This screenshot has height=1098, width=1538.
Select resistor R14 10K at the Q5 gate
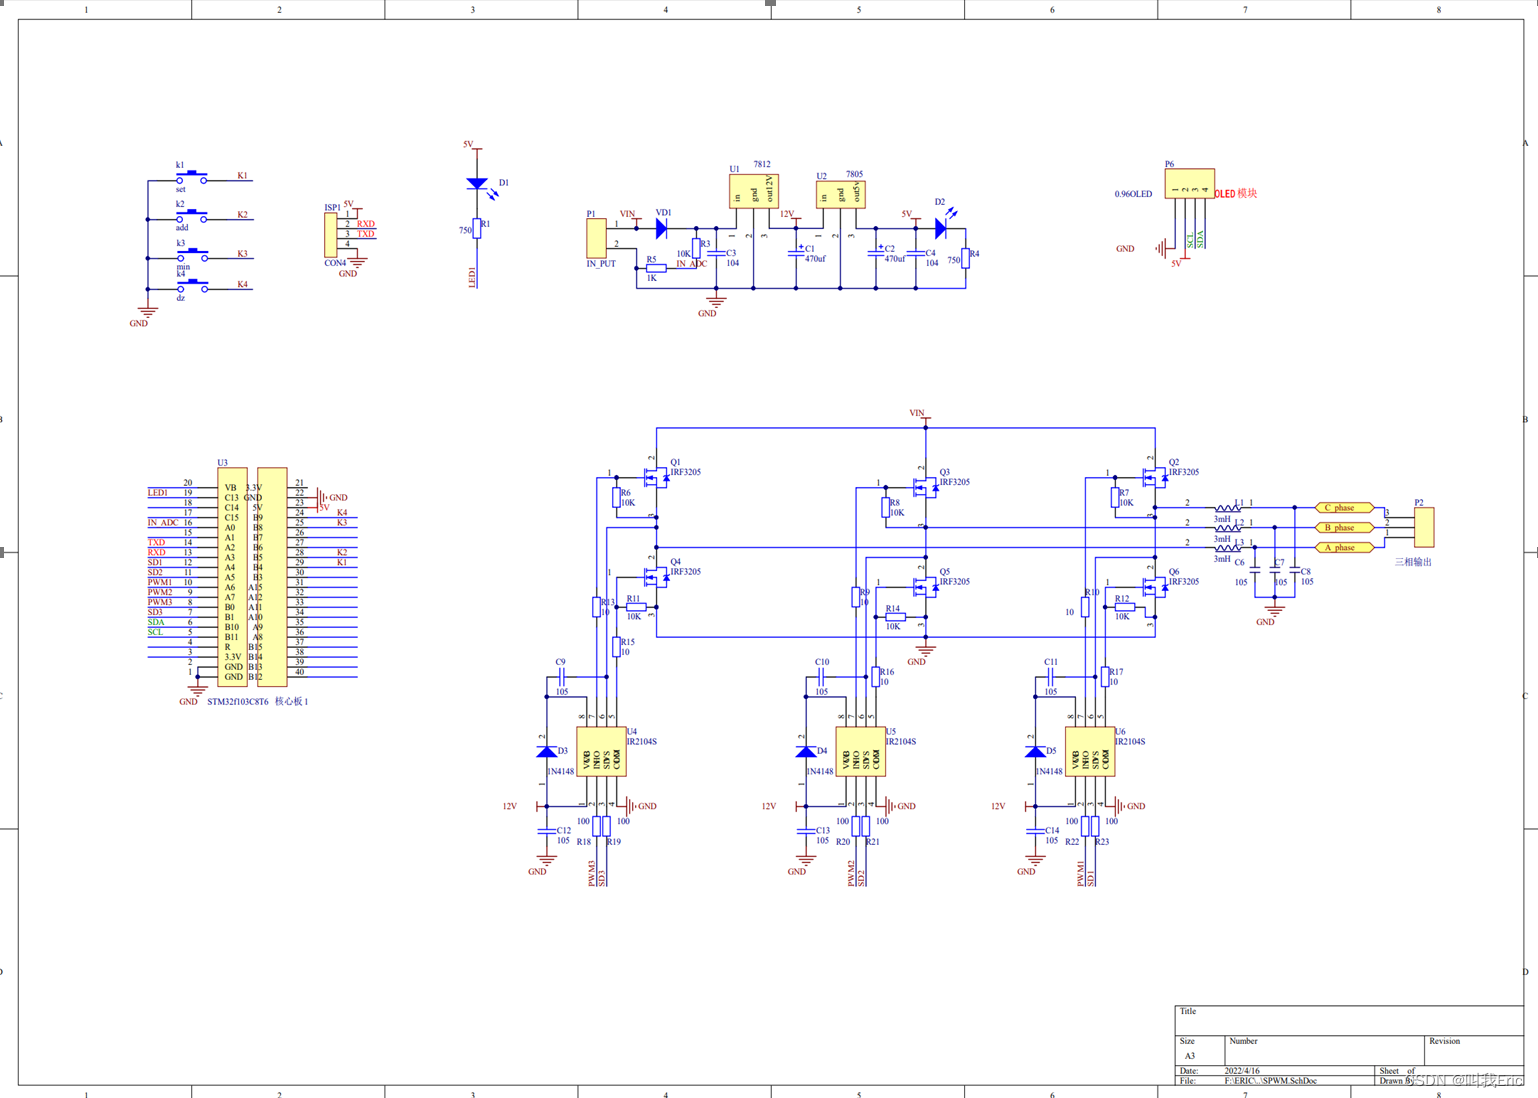point(895,617)
